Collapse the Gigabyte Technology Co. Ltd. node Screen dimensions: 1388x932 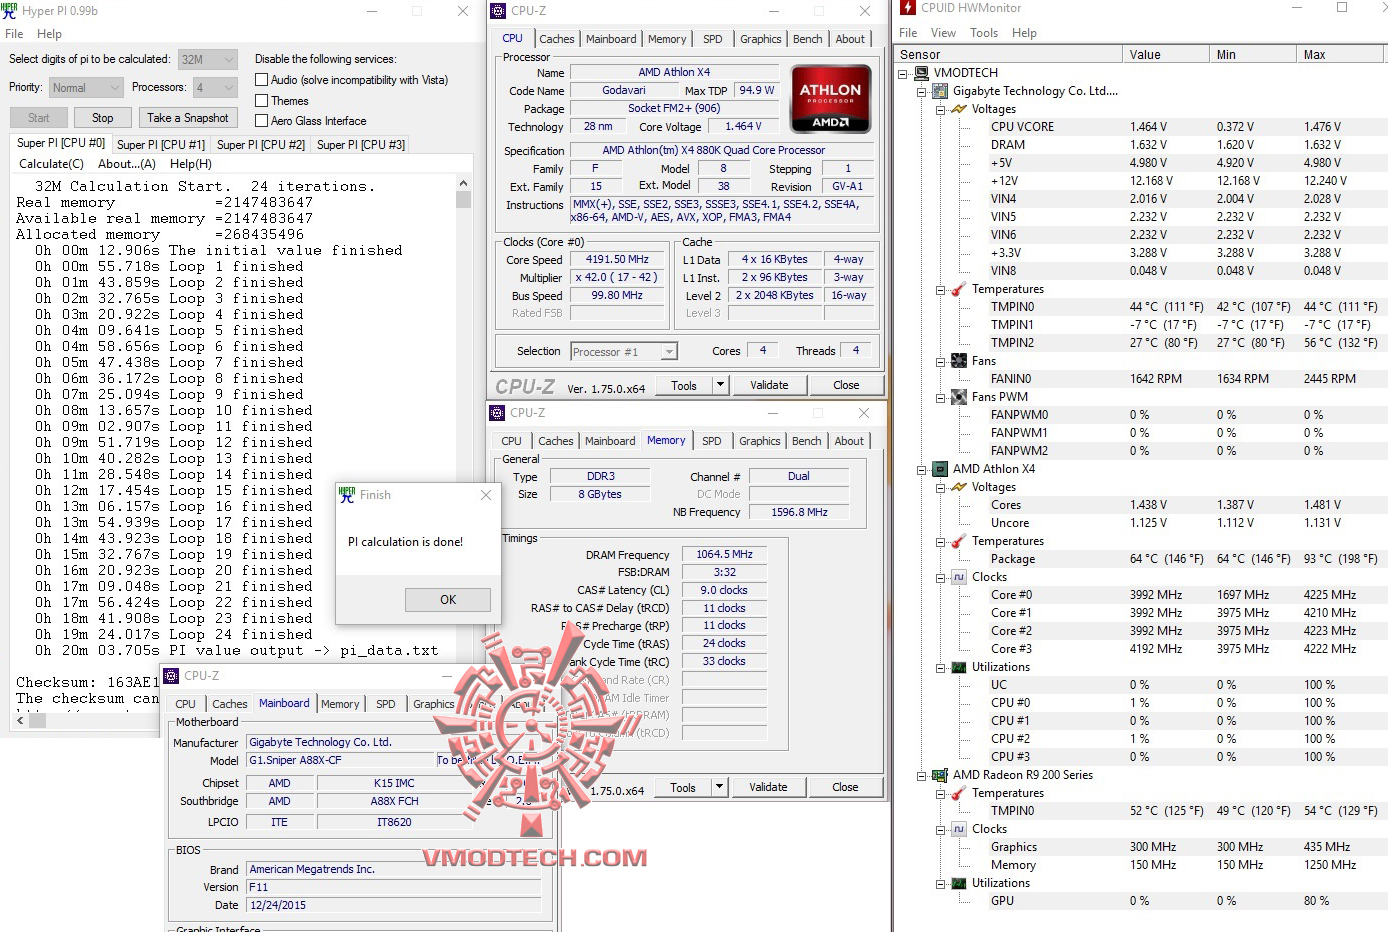(x=922, y=91)
